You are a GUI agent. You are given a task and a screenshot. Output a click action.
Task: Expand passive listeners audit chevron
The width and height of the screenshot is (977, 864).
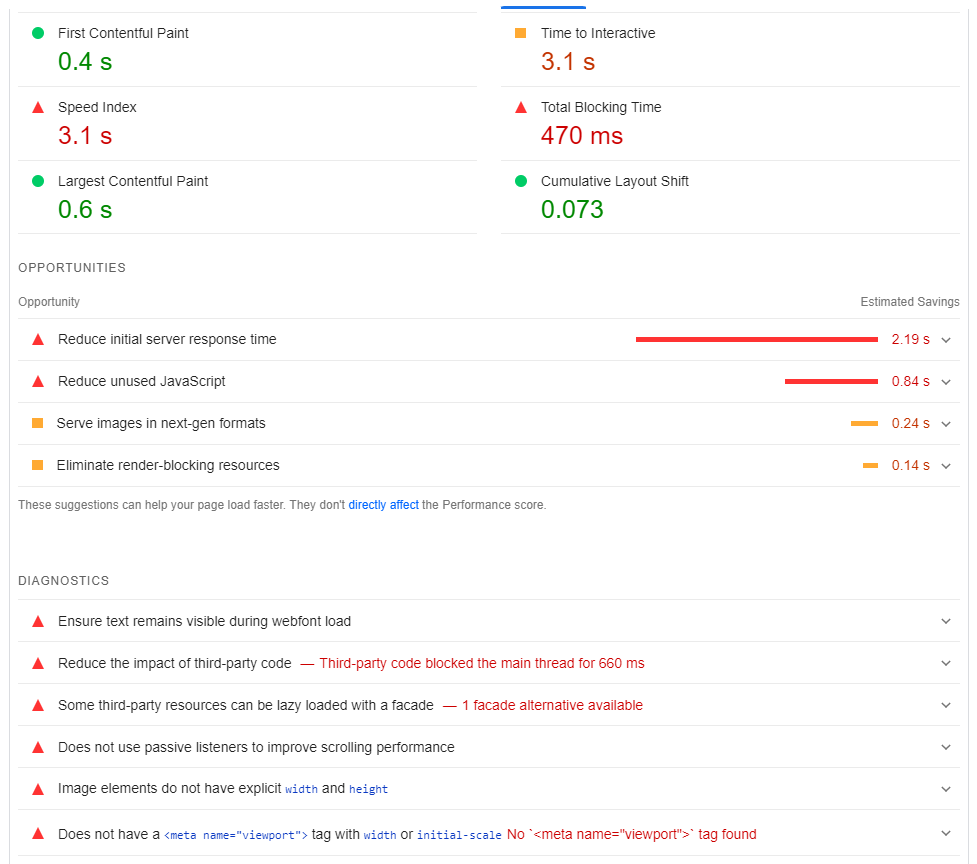946,748
